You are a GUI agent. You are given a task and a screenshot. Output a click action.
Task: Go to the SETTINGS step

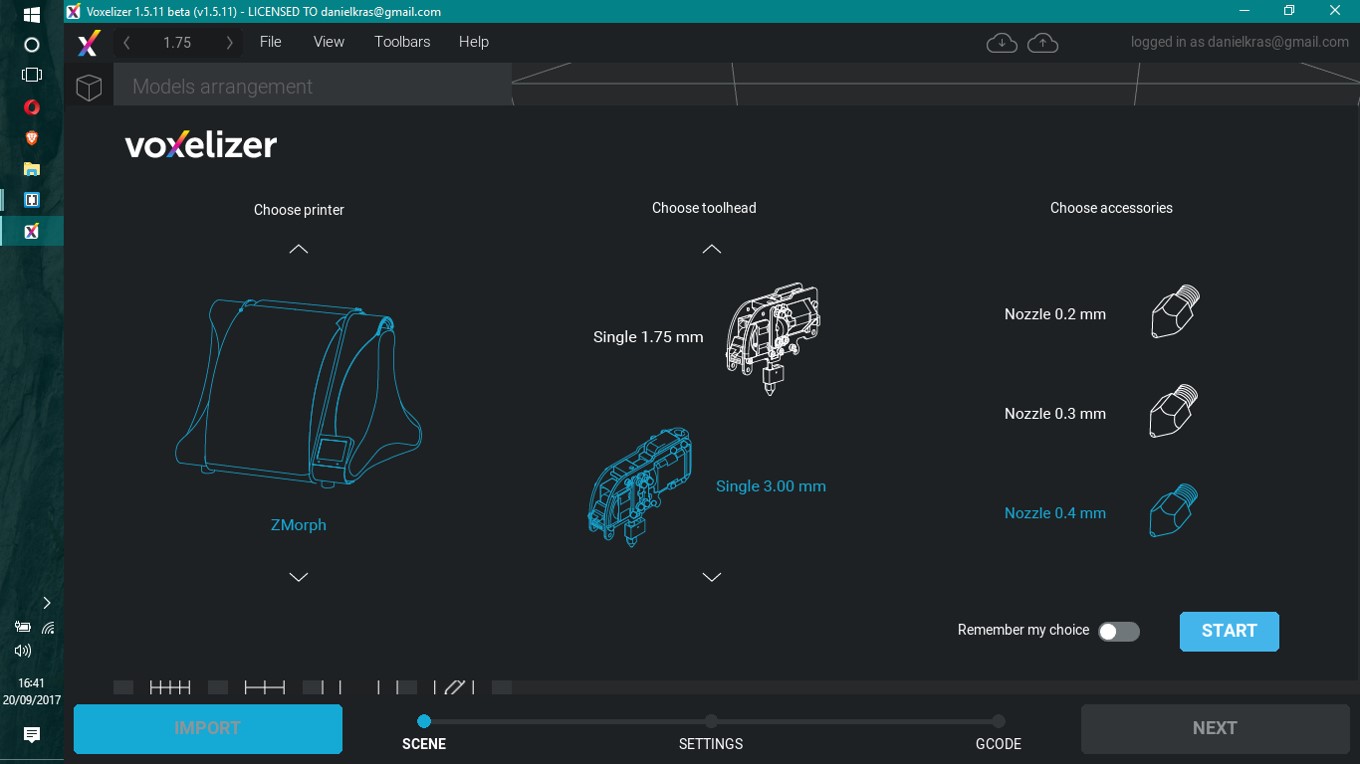pos(711,744)
